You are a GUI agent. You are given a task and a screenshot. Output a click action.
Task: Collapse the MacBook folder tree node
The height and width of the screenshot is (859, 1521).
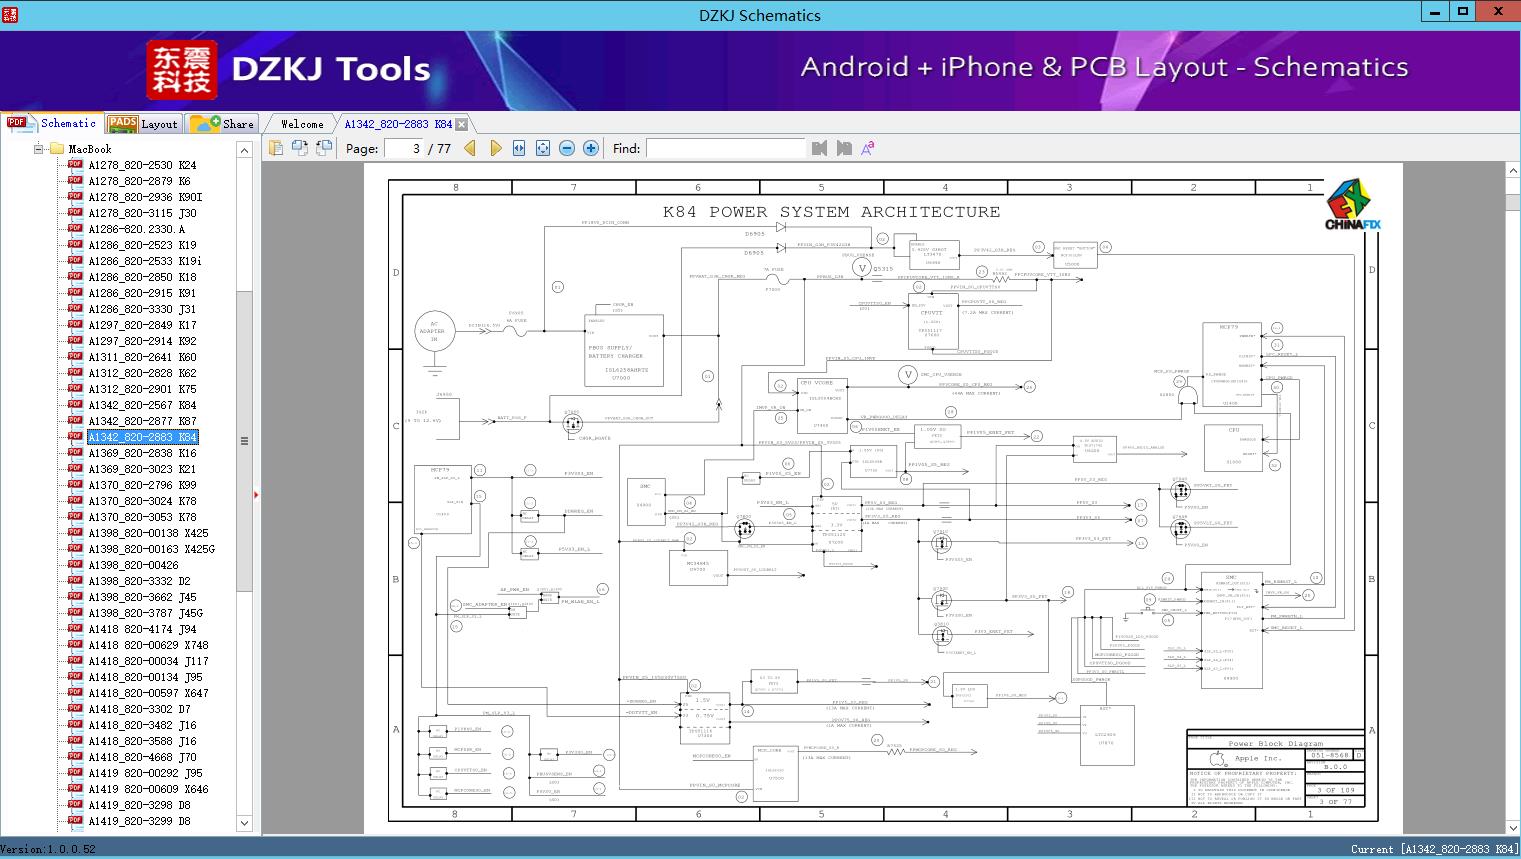click(39, 149)
